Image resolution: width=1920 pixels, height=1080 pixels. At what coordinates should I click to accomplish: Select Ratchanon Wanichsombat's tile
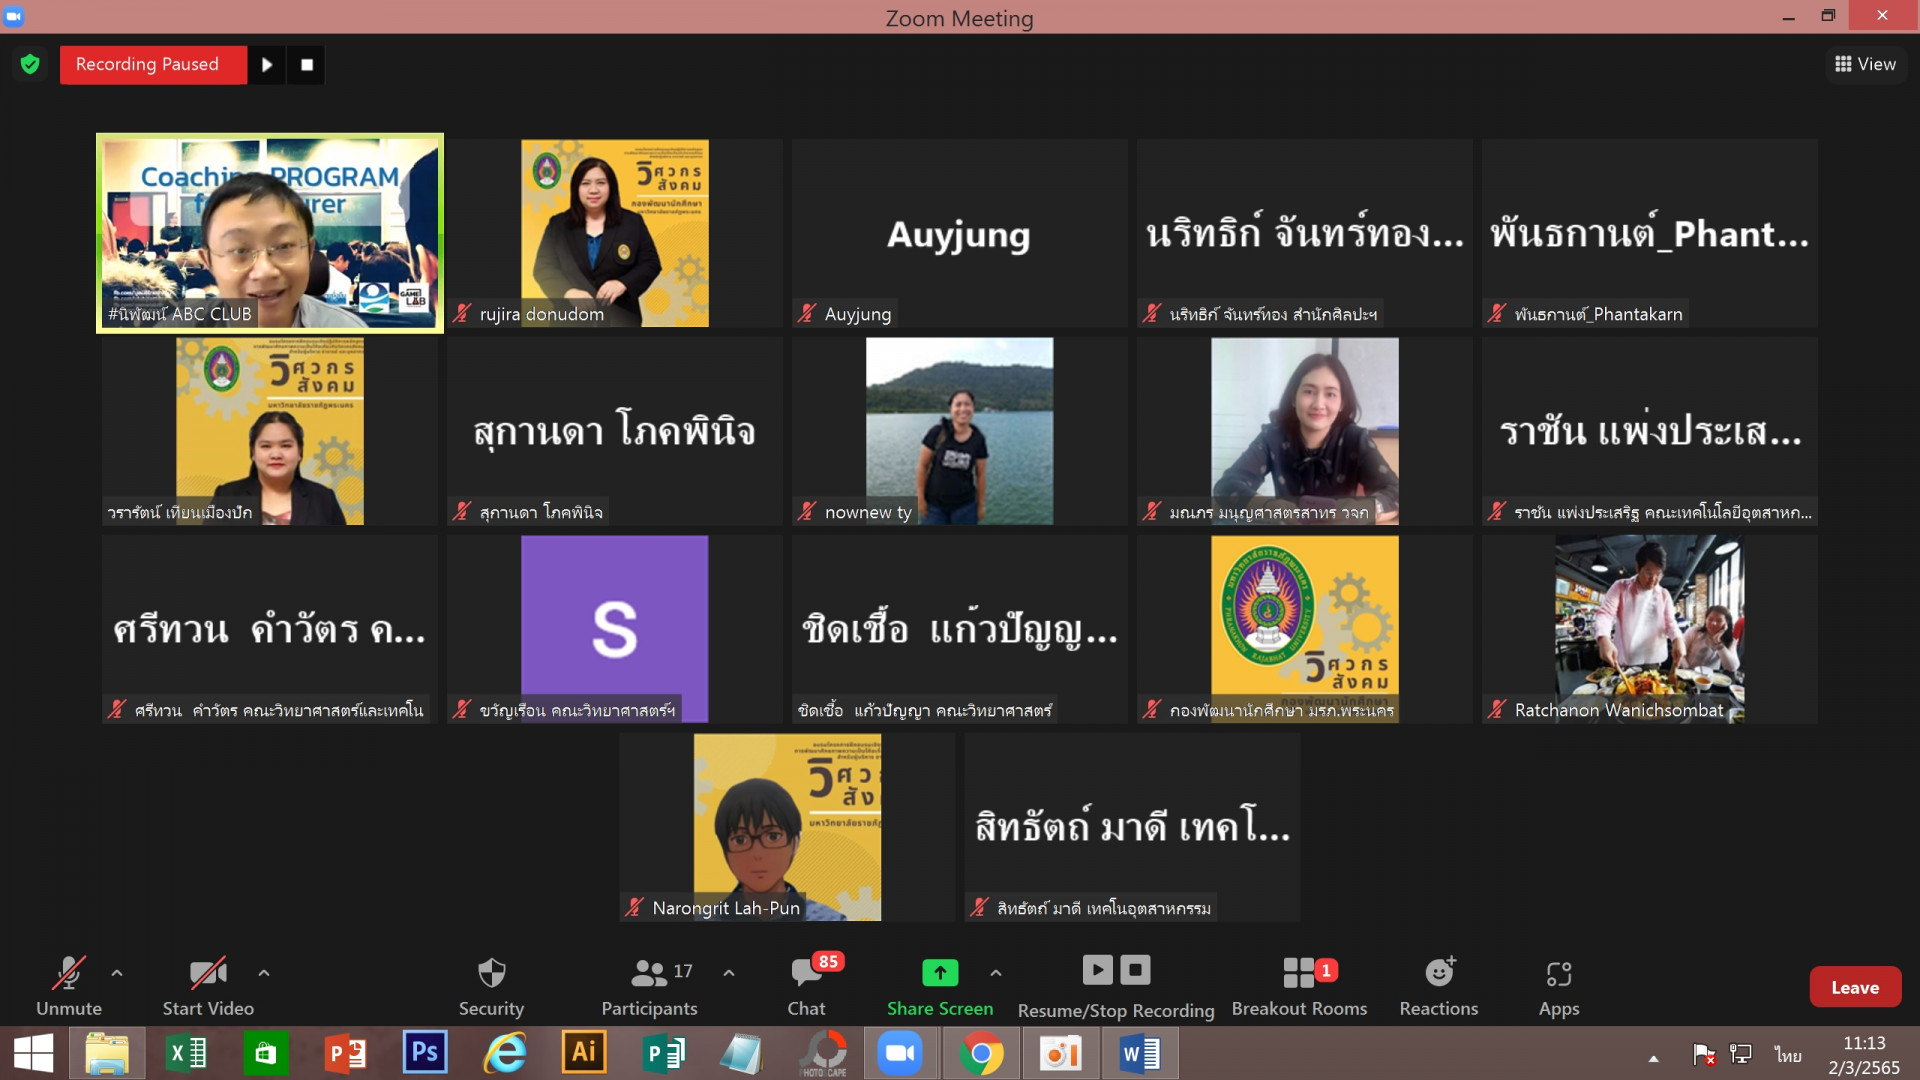pyautogui.click(x=1649, y=629)
